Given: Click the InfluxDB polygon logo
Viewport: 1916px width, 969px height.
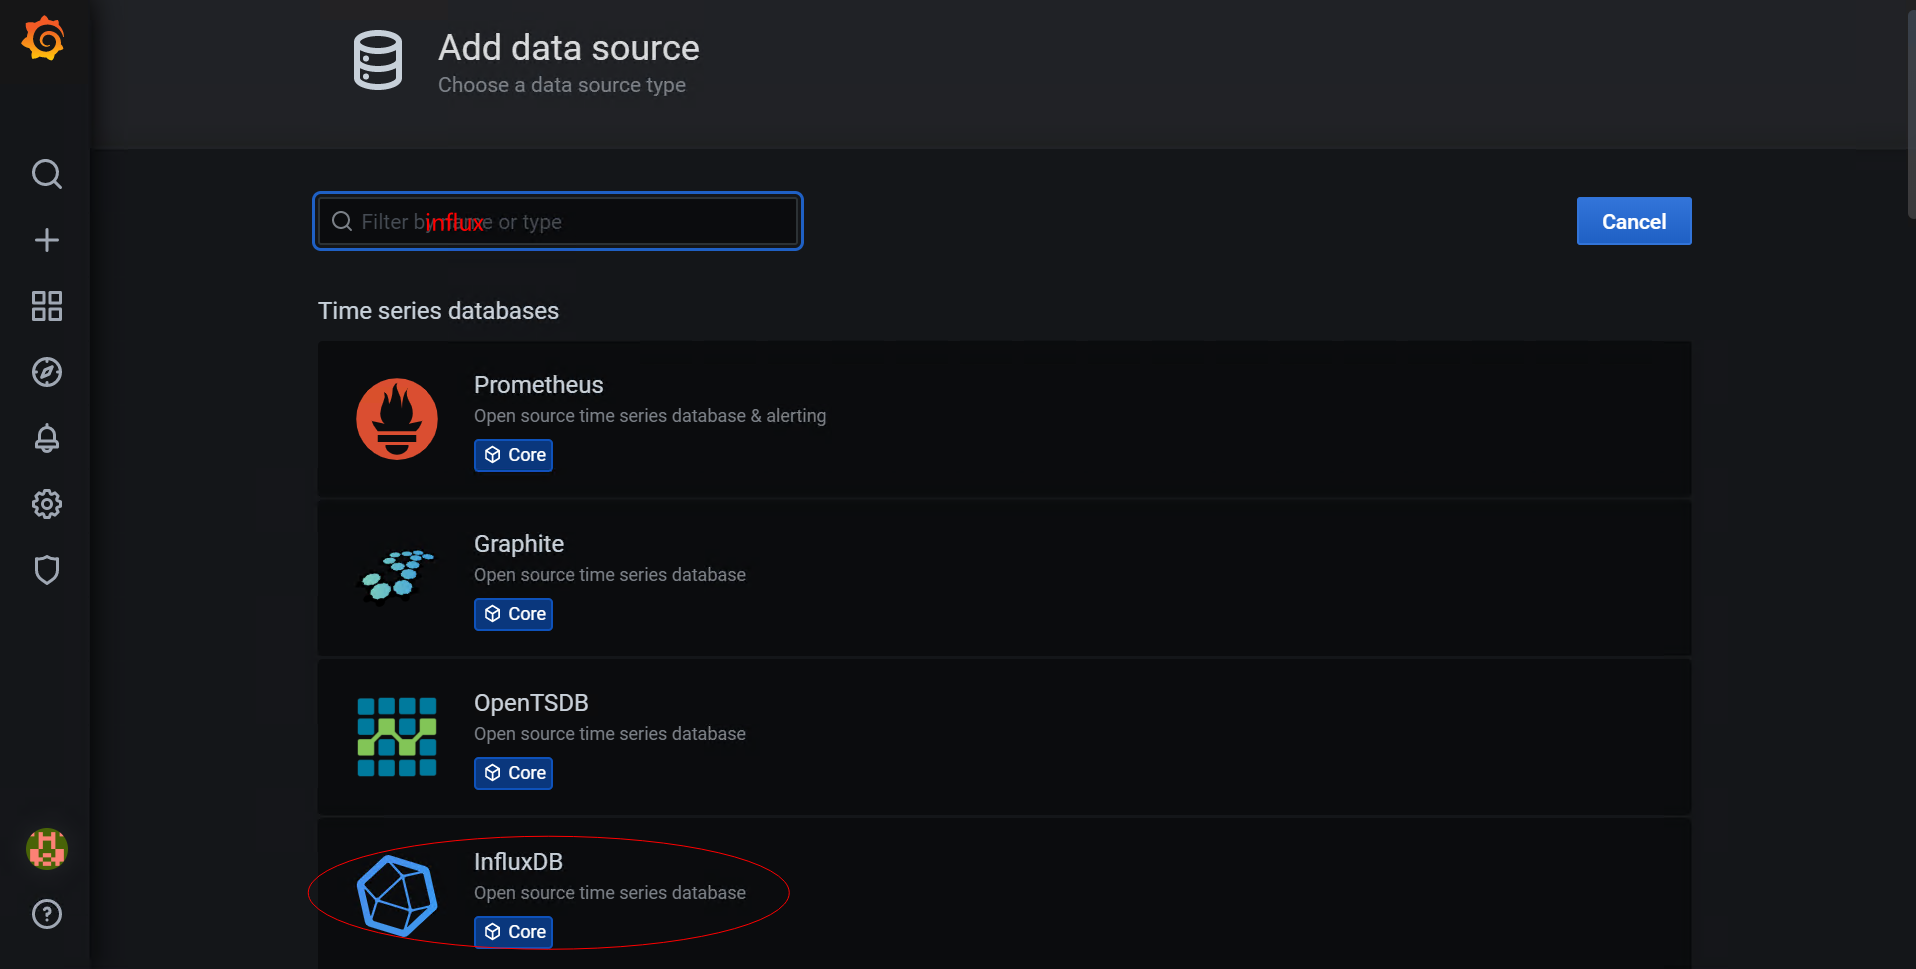Looking at the screenshot, I should tap(397, 895).
